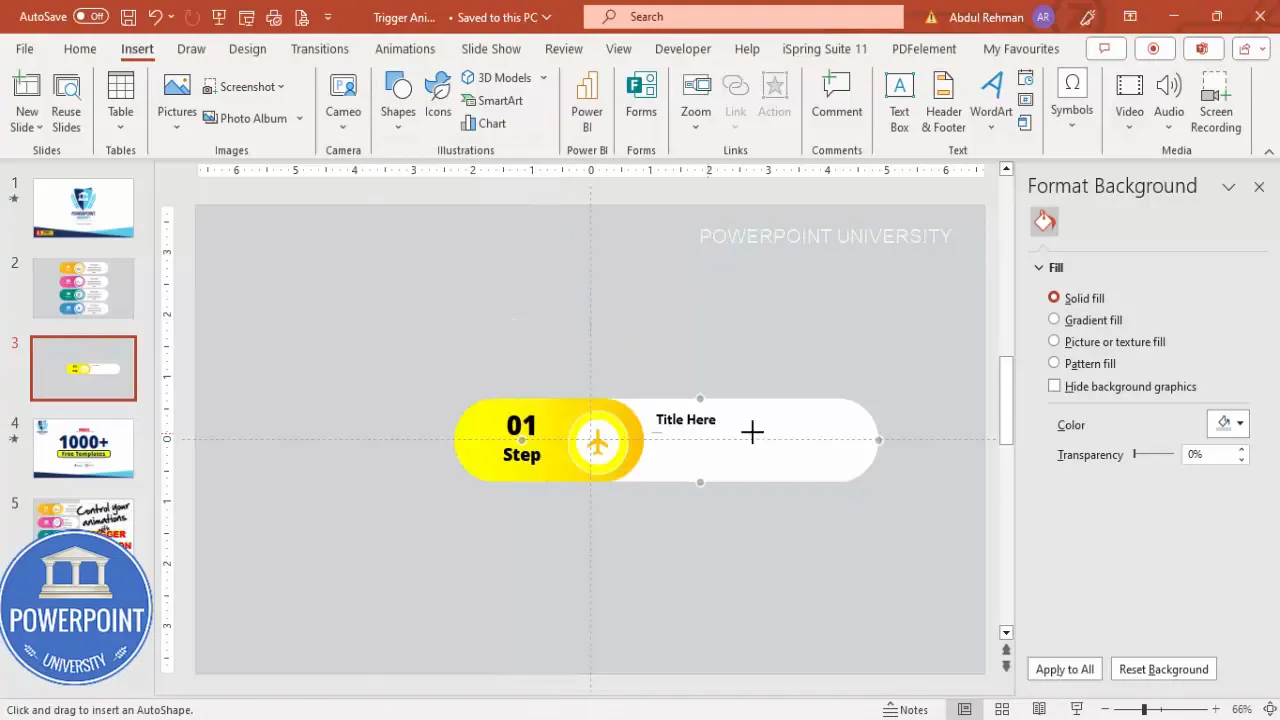1280x720 pixels.
Task: Enable Hide background graphics
Action: pyautogui.click(x=1054, y=385)
